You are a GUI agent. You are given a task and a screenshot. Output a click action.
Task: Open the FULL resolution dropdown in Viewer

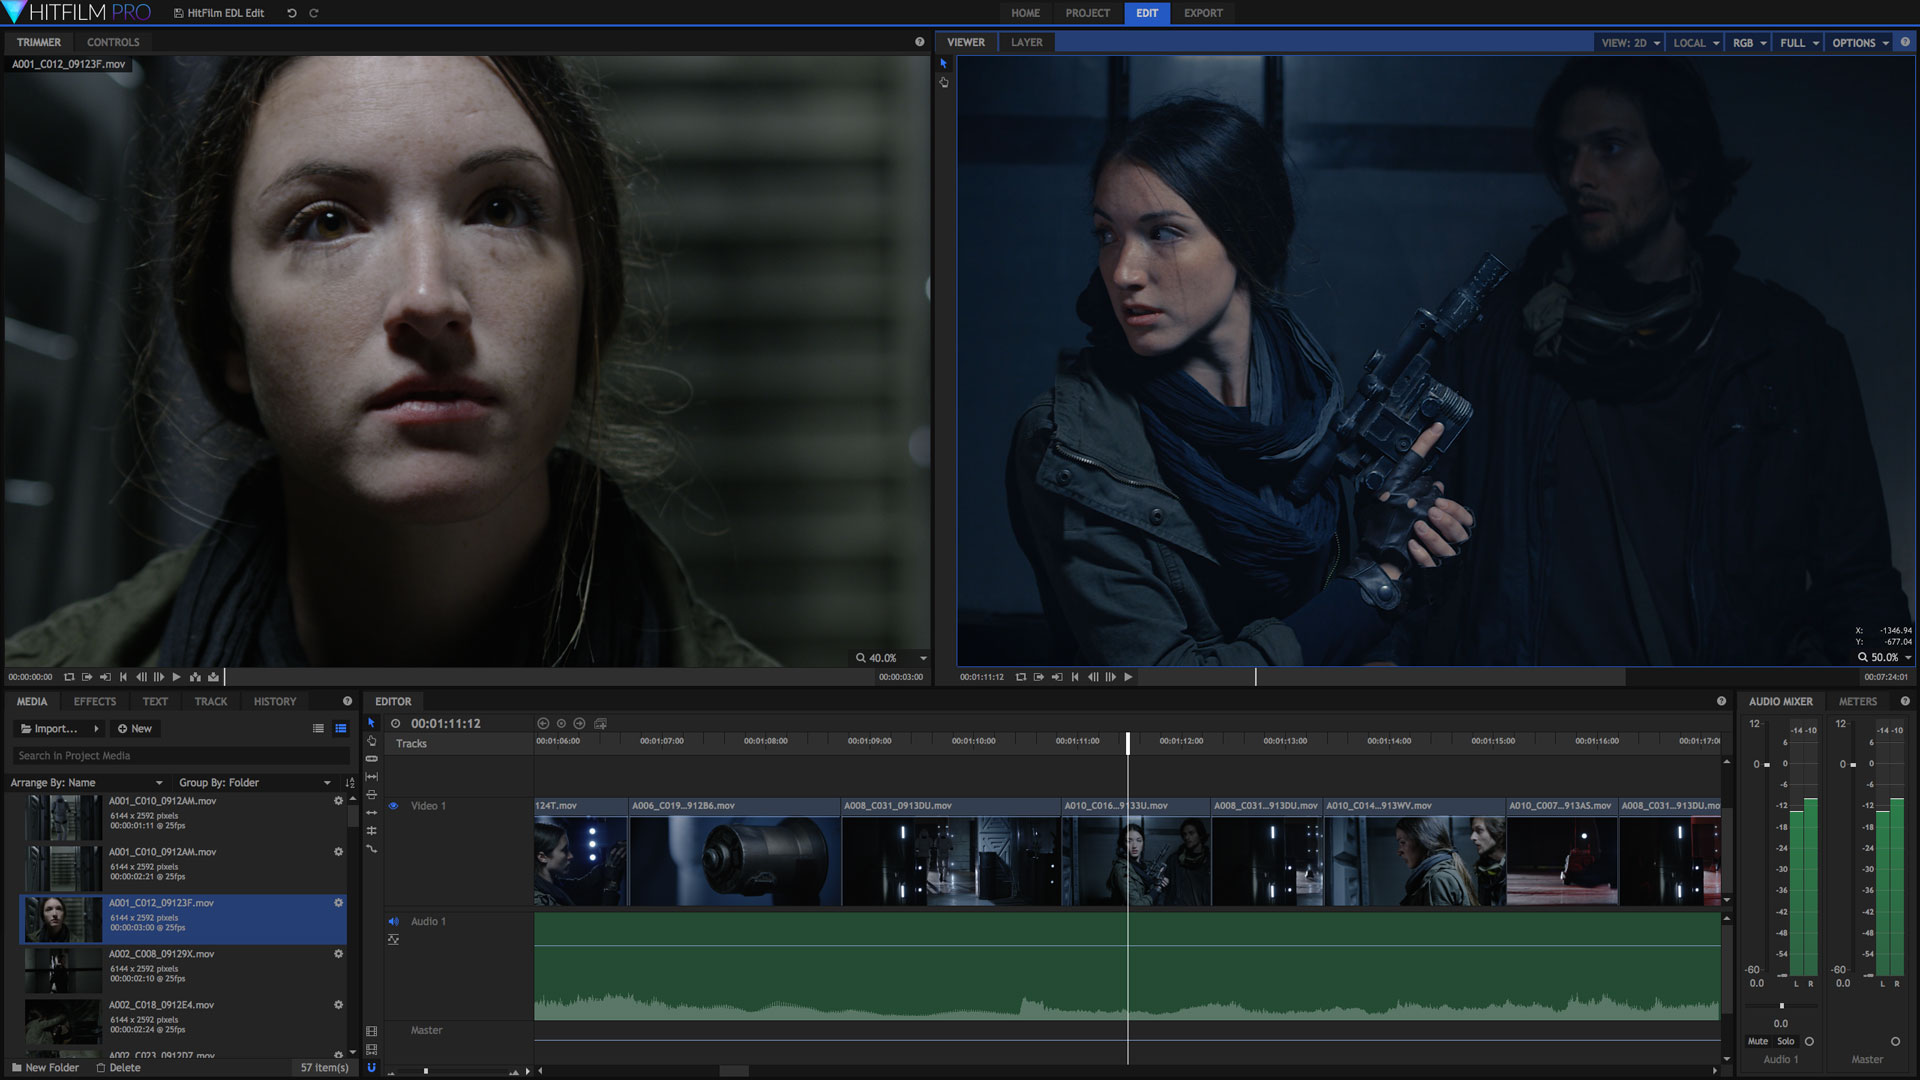coord(1797,42)
